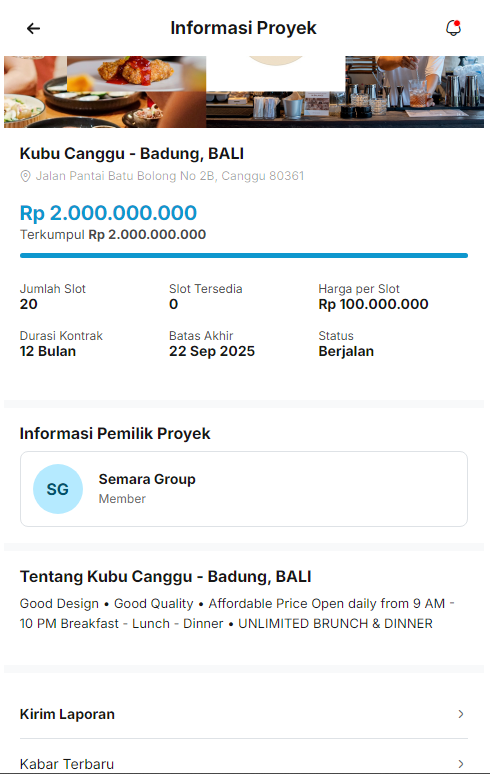Select the Tentang Kubu Canggu description text
The width and height of the screenshot is (490, 774).
click(x=237, y=613)
